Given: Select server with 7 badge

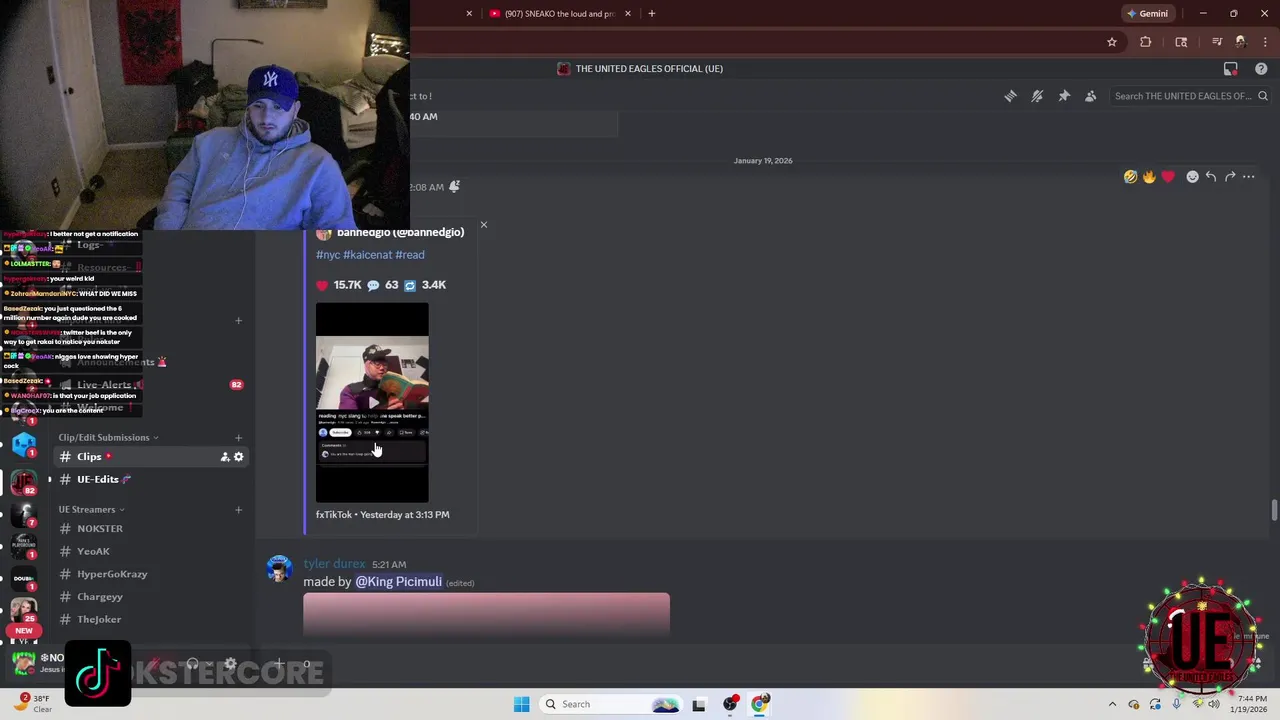Looking at the screenshot, I should [x=24, y=514].
